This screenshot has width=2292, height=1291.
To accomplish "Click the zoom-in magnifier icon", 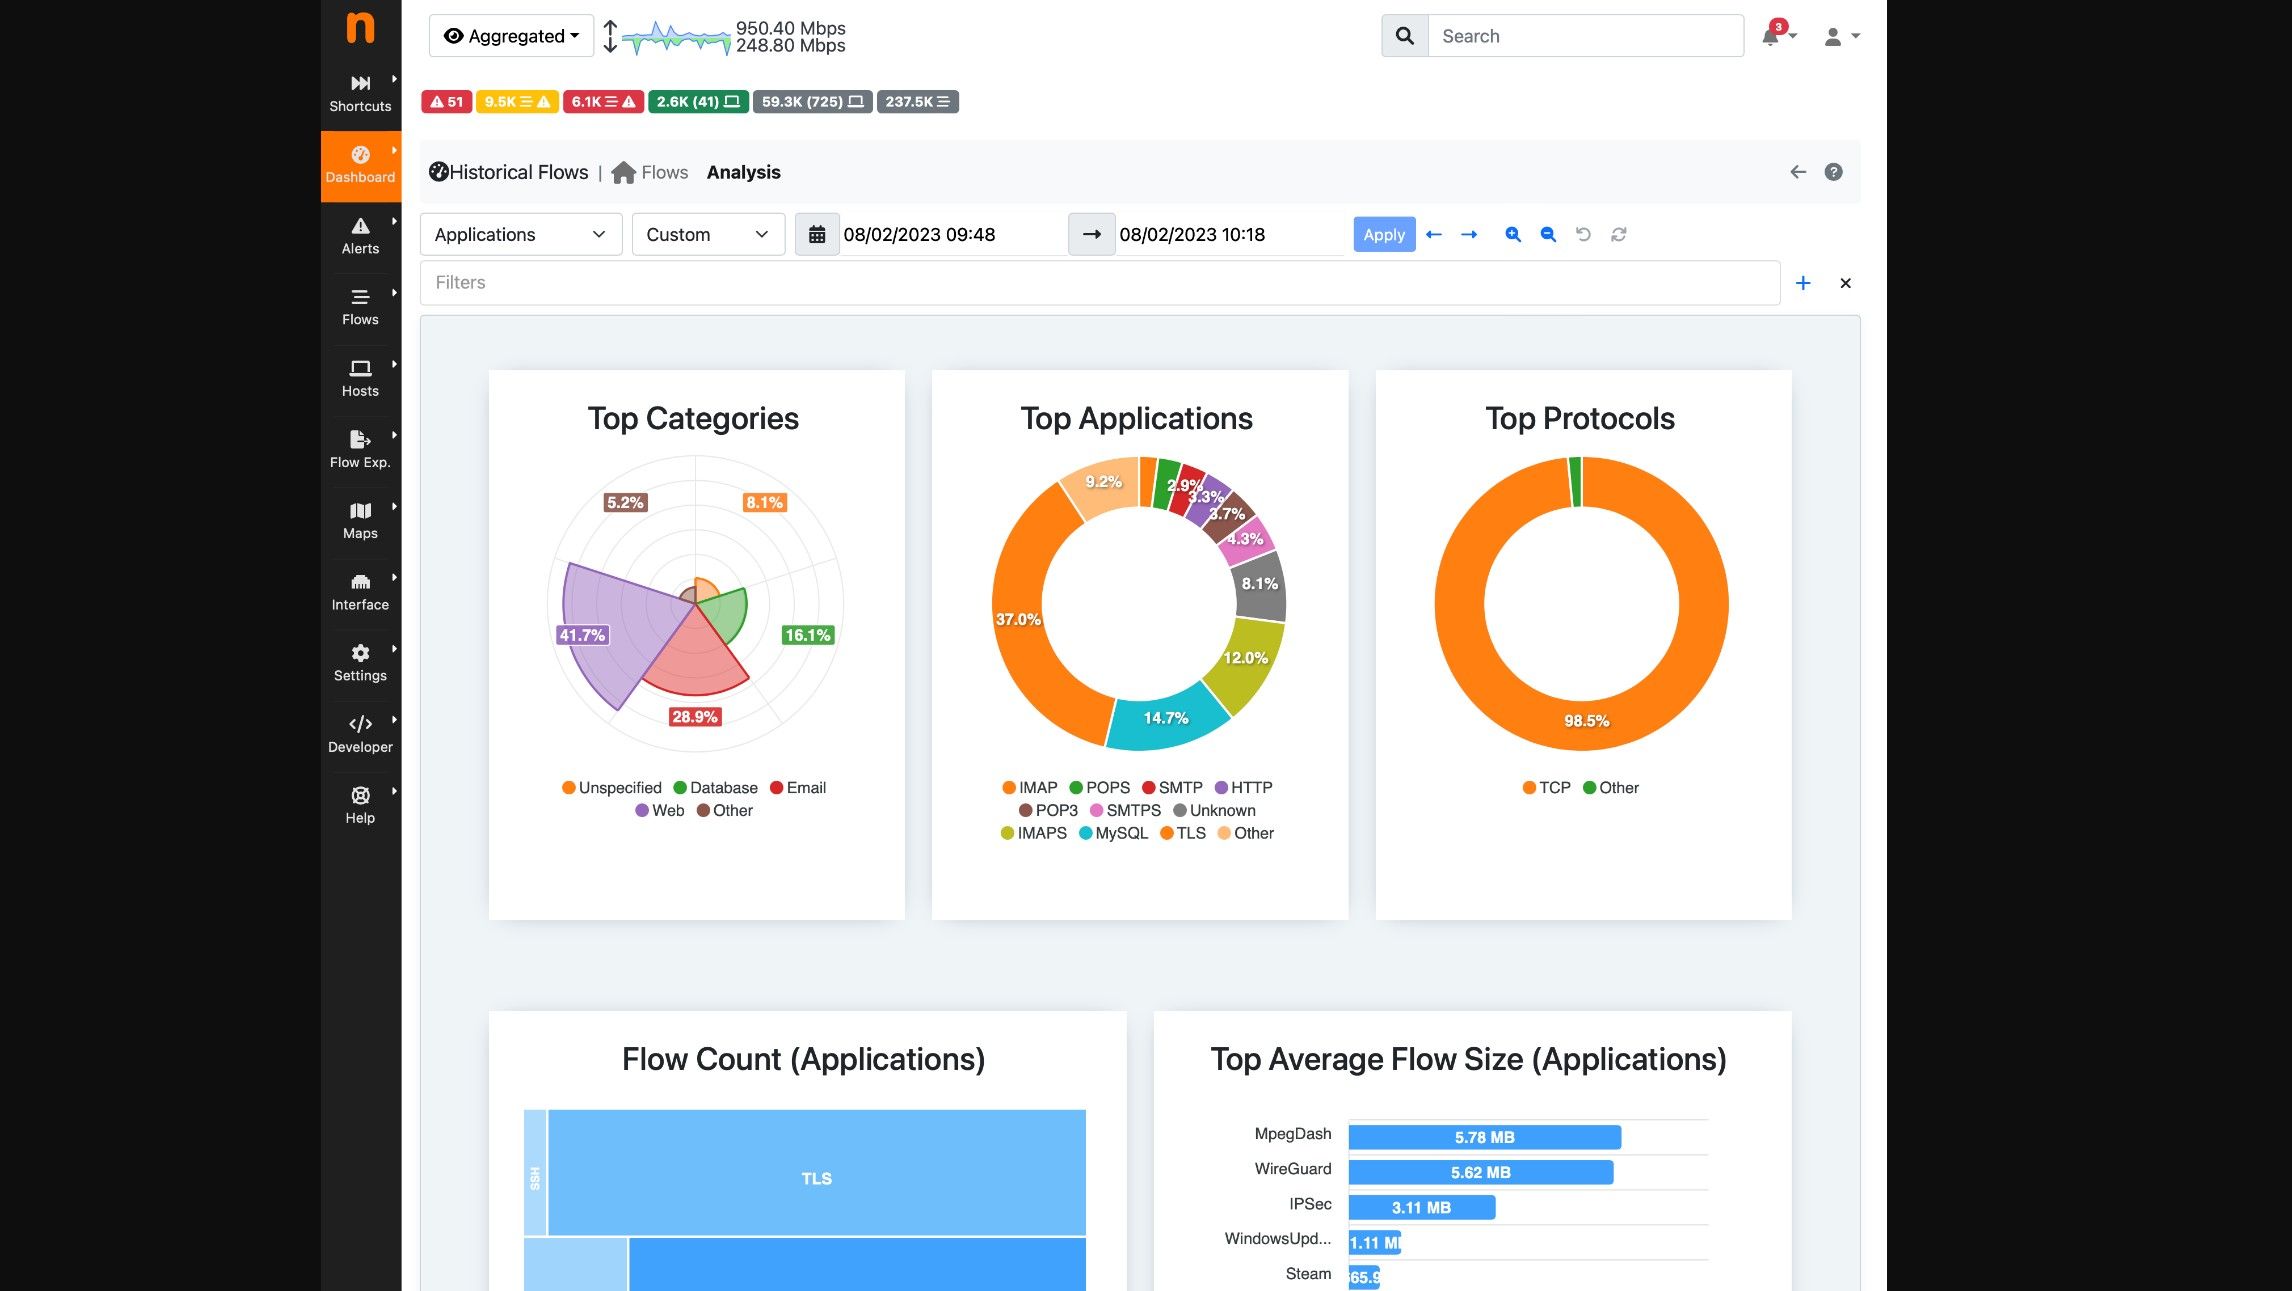I will (x=1510, y=235).
